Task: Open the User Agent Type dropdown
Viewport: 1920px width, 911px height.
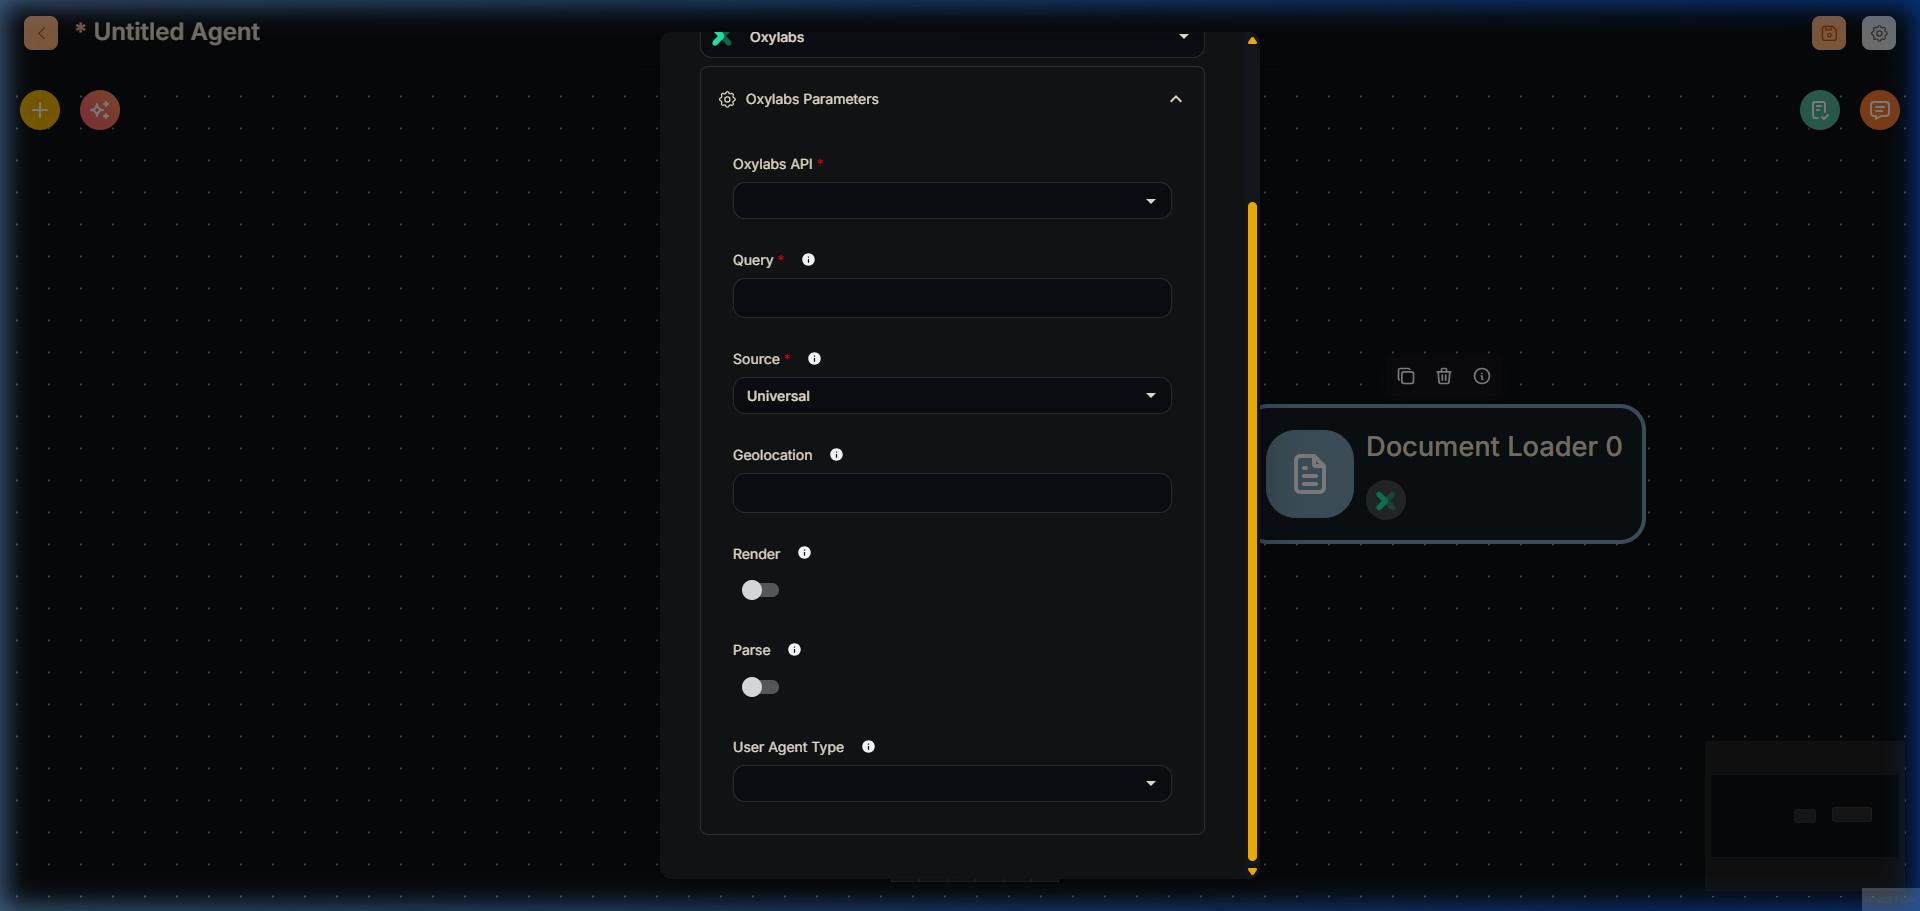Action: pos(952,784)
